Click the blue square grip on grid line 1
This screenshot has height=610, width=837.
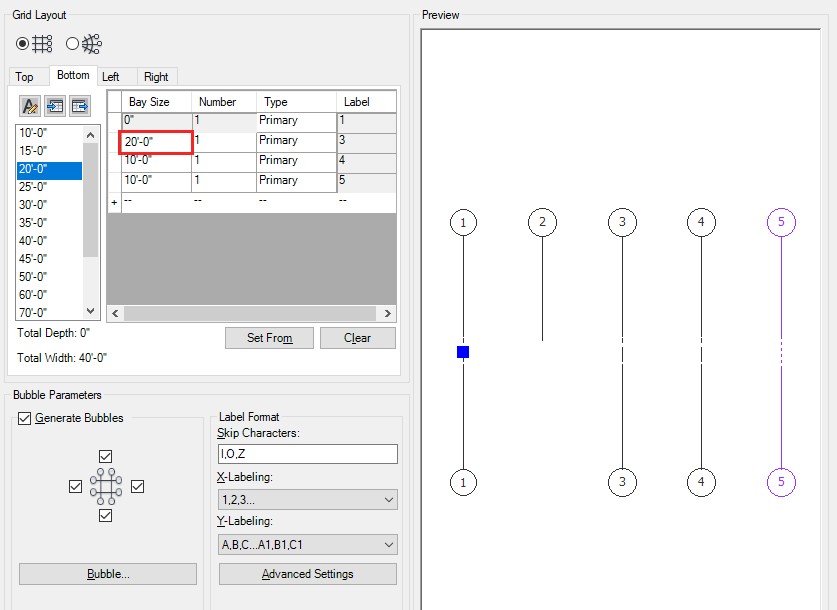463,352
